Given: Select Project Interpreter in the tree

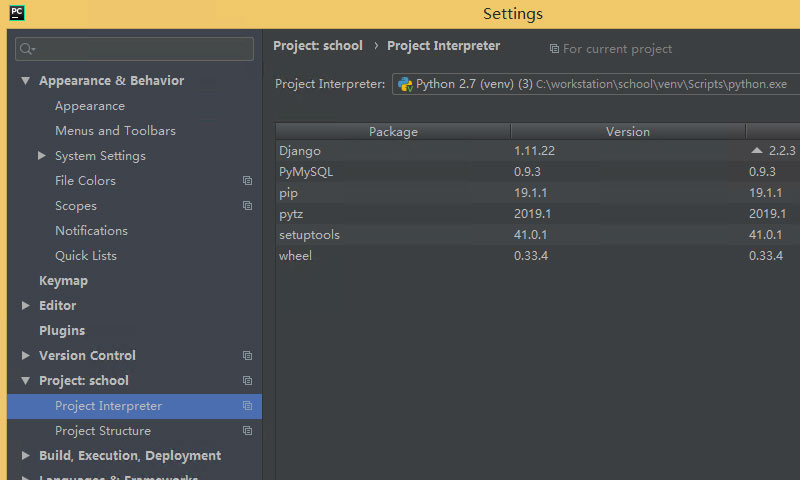Looking at the screenshot, I should (x=134, y=406).
